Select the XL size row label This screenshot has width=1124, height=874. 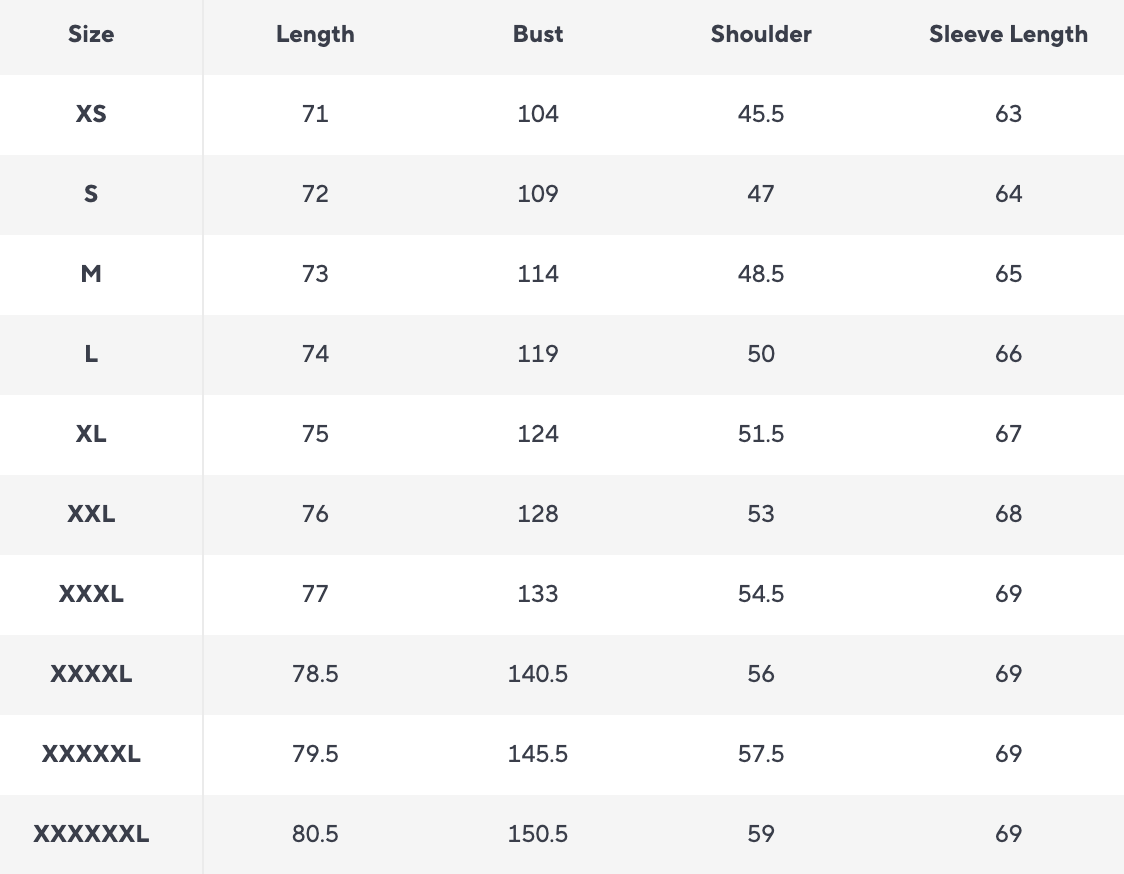click(91, 434)
